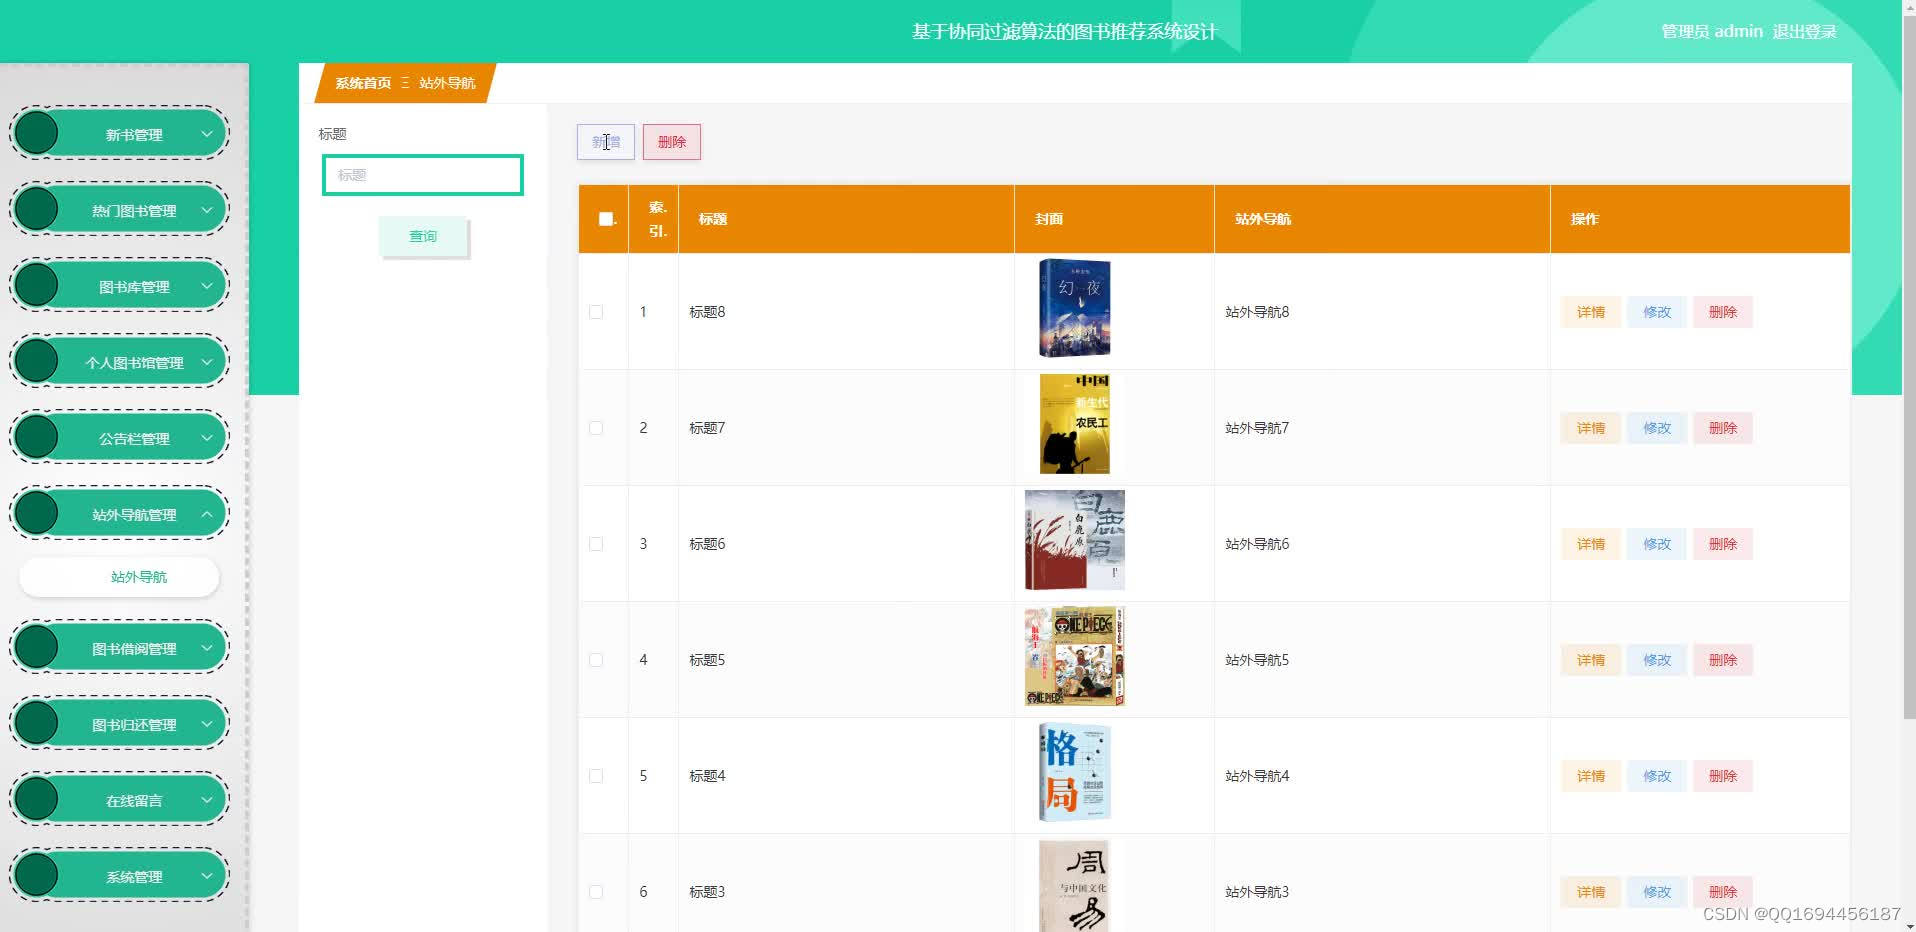Expand the 个人图书馆管理 menu chevron
The width and height of the screenshot is (1916, 932).
[207, 362]
